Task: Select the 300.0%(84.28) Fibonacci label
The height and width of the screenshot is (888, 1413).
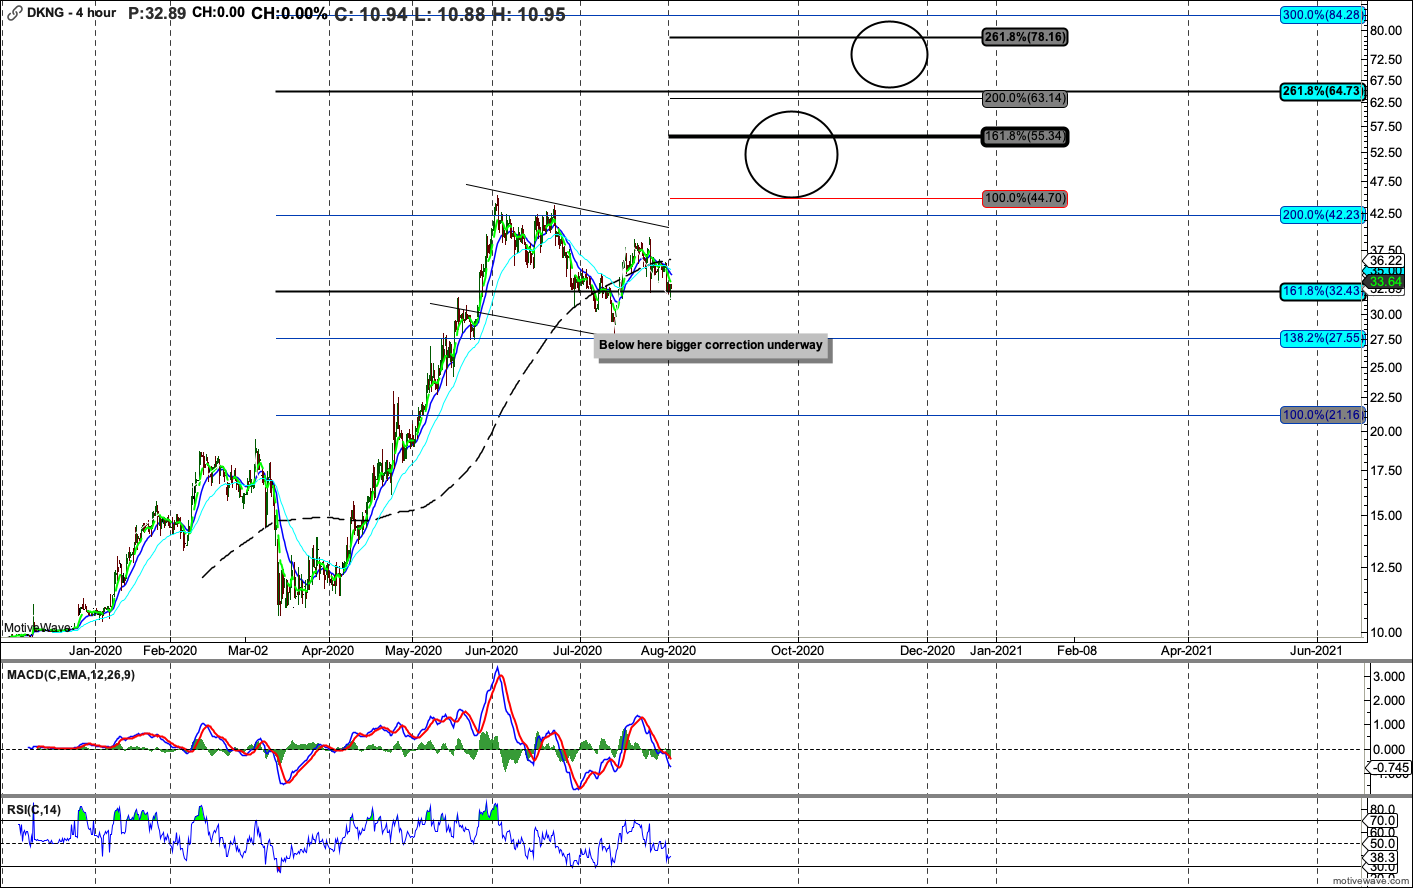Action: [x=1322, y=15]
